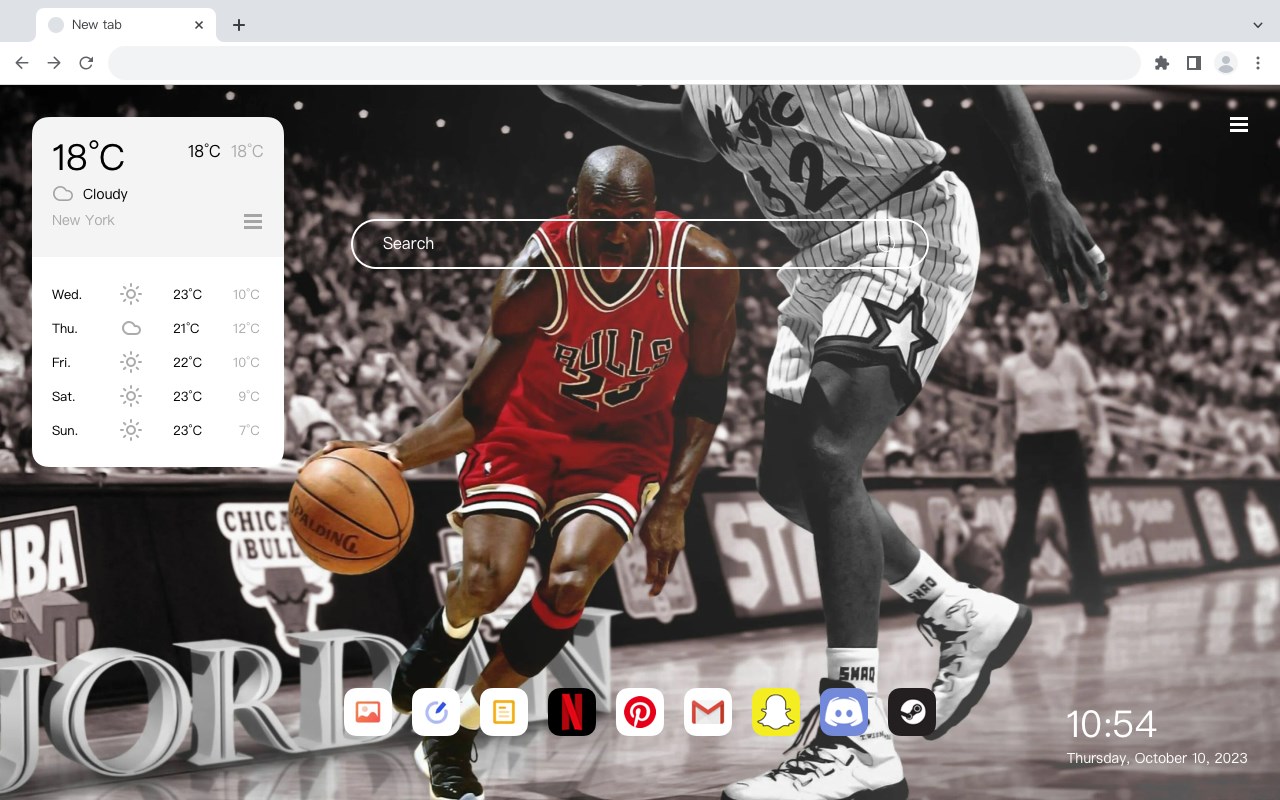Open the Chrome profile avatar
The image size is (1280, 800).
coord(1226,63)
